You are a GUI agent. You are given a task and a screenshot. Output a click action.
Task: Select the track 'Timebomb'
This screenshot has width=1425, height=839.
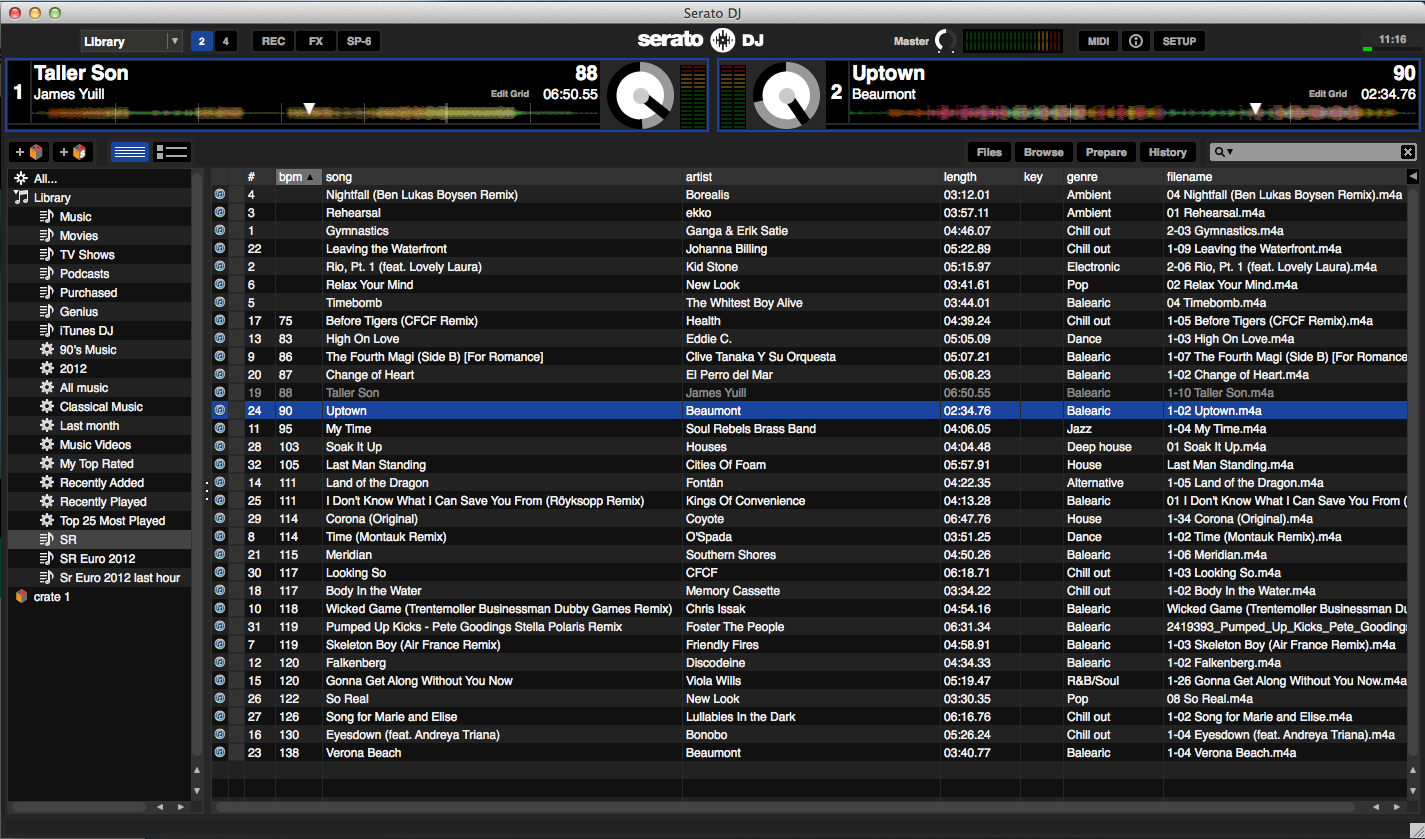[x=809, y=303]
